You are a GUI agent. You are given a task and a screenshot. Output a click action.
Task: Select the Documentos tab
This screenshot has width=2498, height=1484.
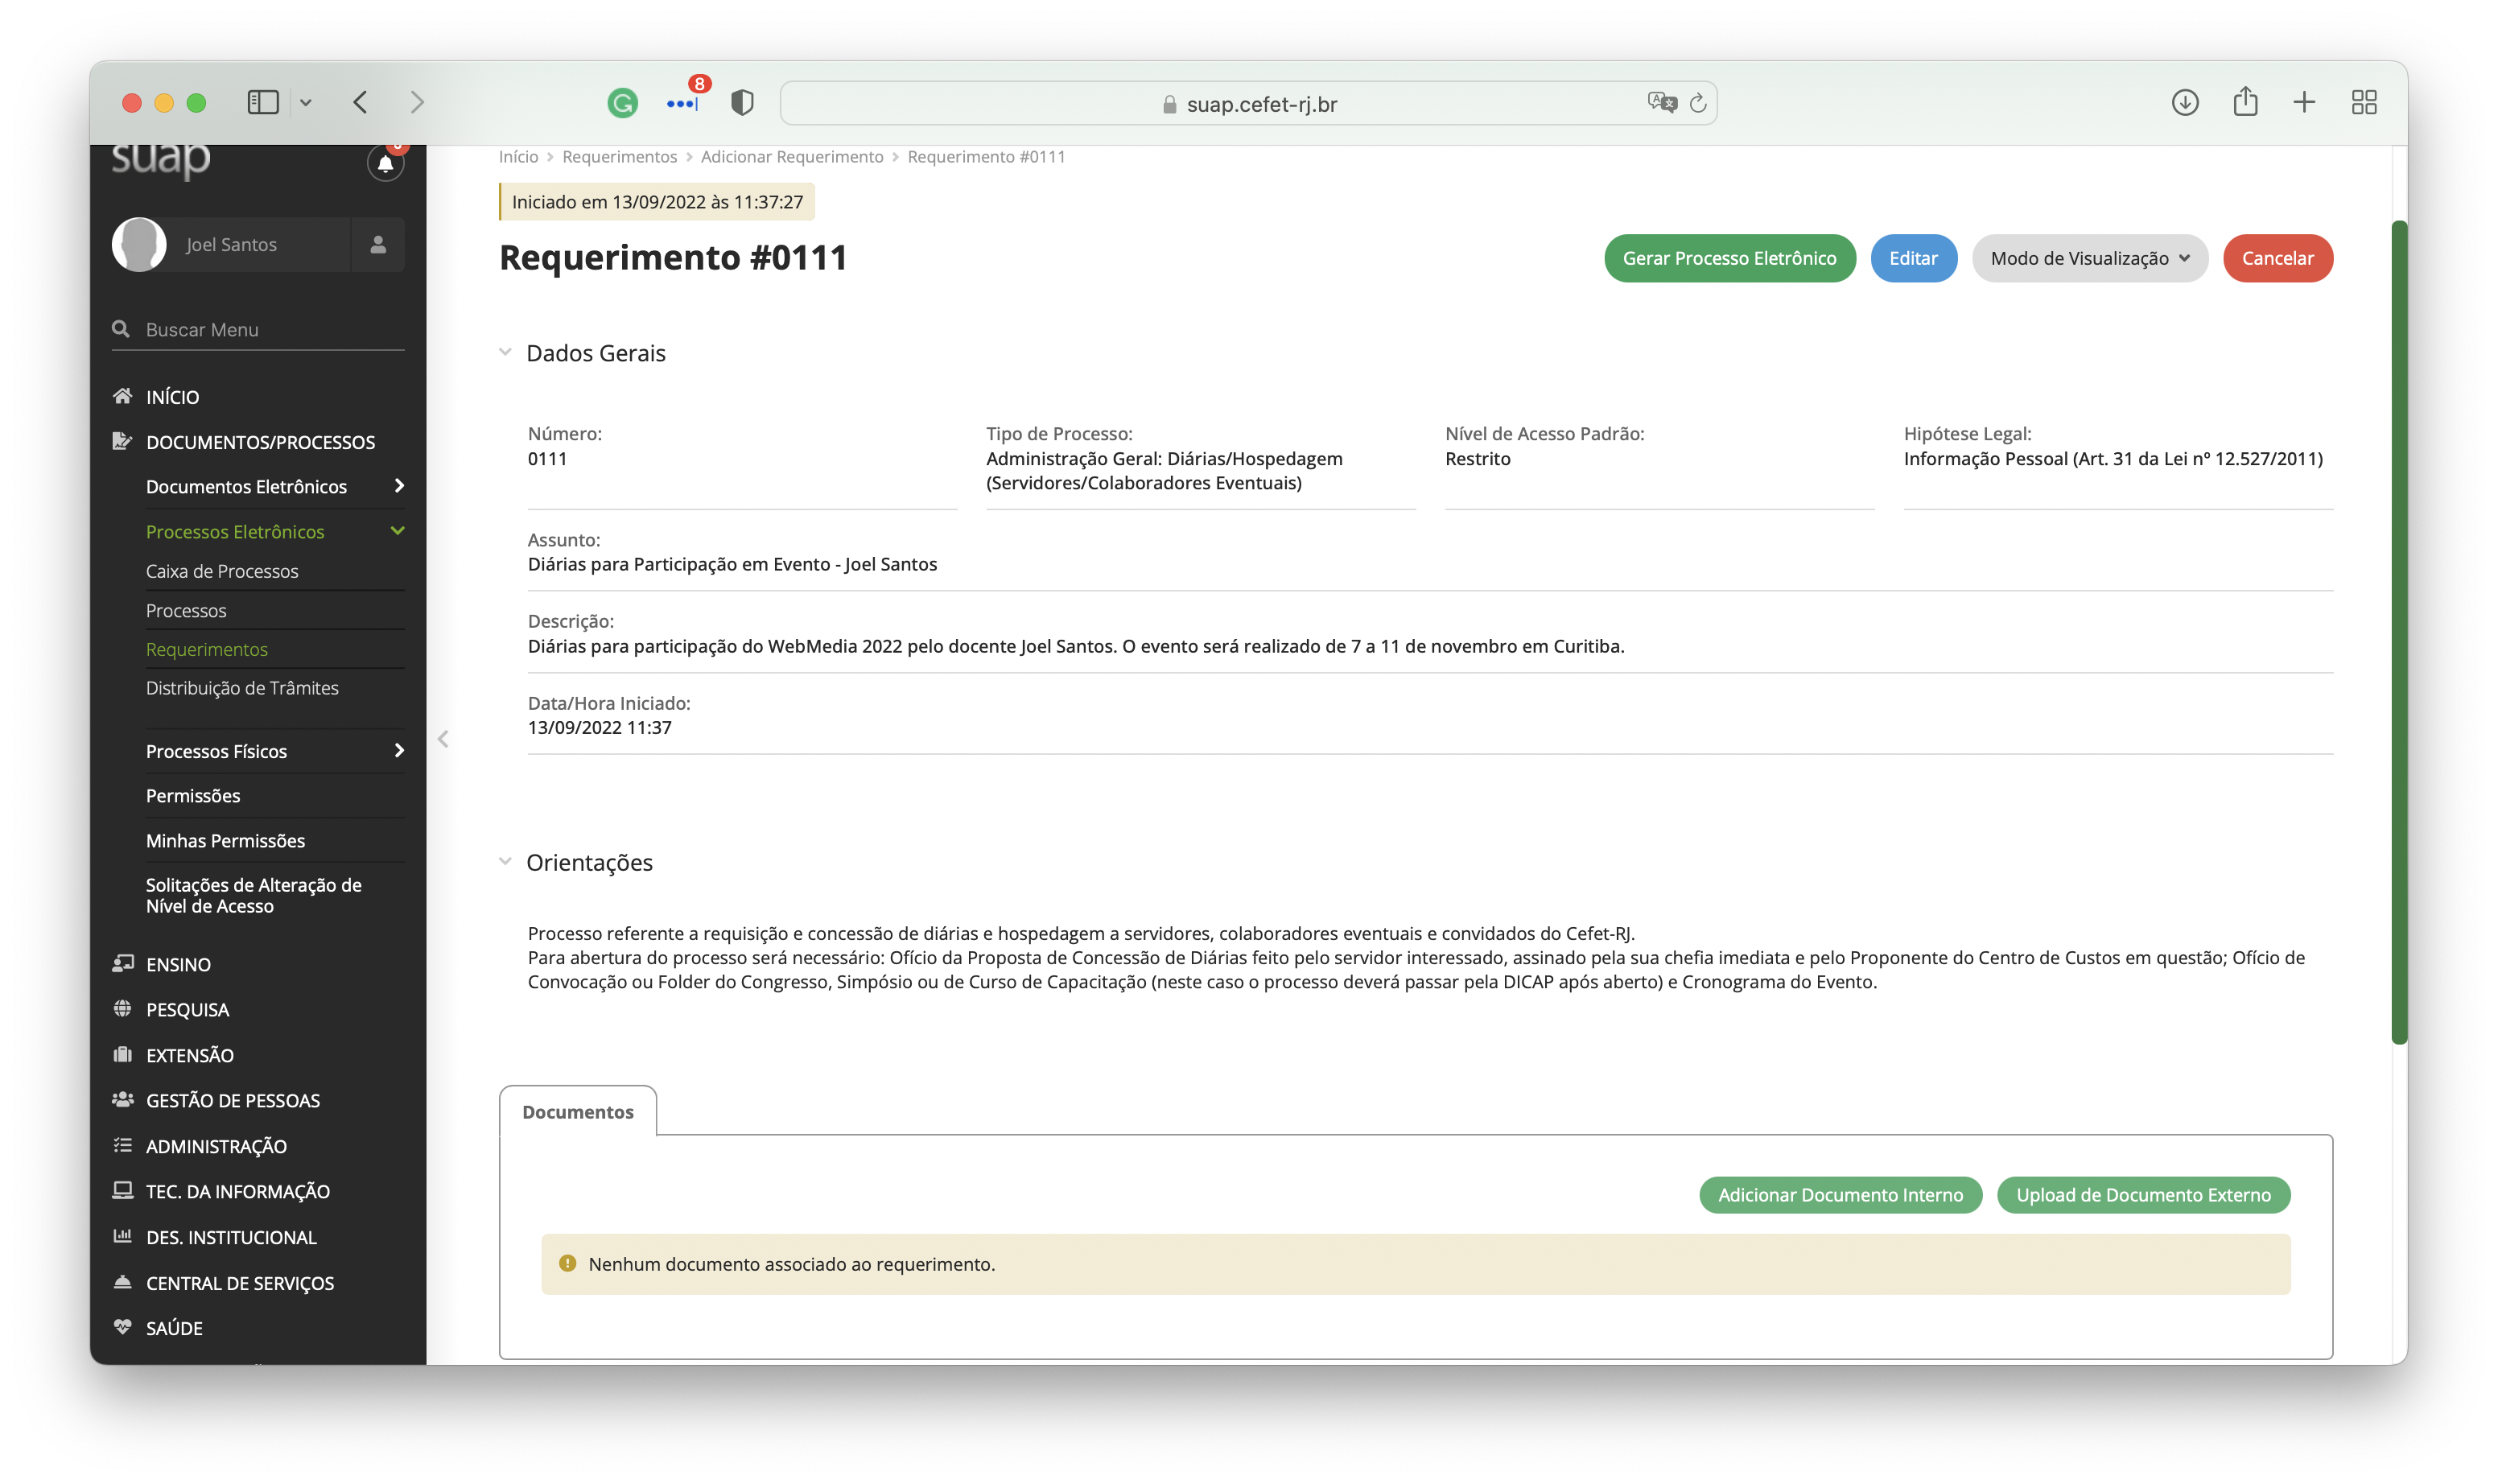pos(578,1111)
